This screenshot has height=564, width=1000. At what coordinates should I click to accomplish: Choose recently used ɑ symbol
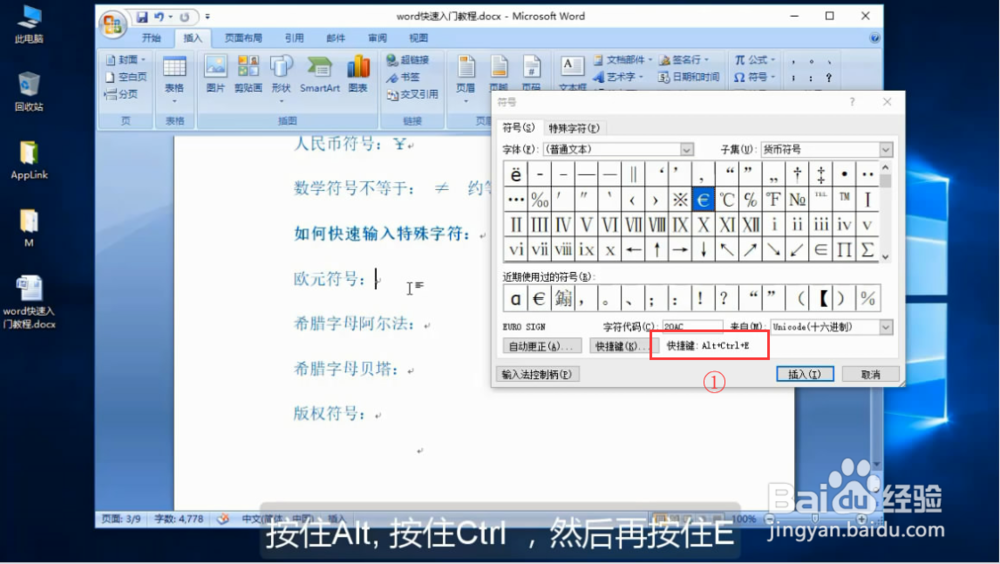pyautogui.click(x=515, y=298)
